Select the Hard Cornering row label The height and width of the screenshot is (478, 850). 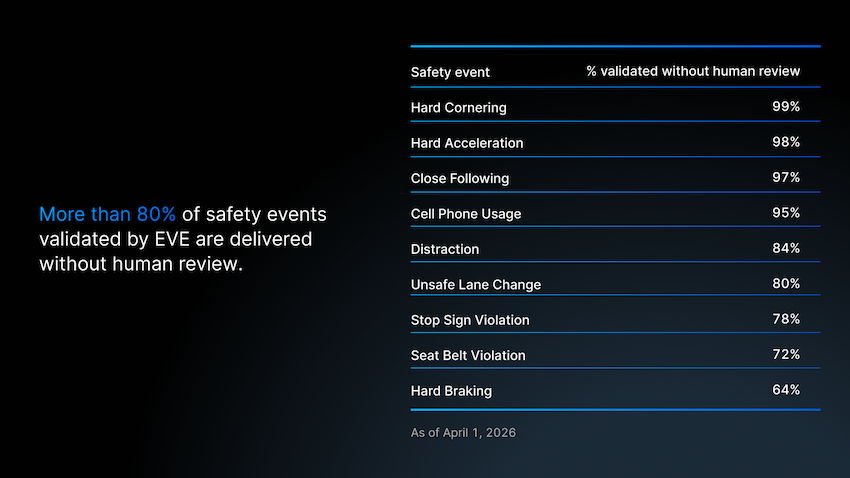coord(458,107)
